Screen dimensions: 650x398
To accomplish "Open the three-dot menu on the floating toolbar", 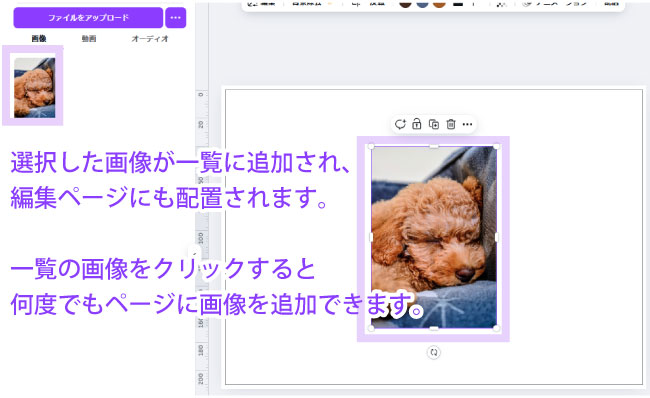I will 467,124.
